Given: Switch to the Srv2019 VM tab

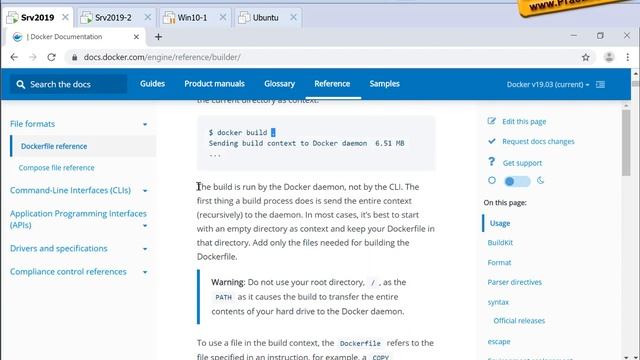Looking at the screenshot, I should click(38, 18).
